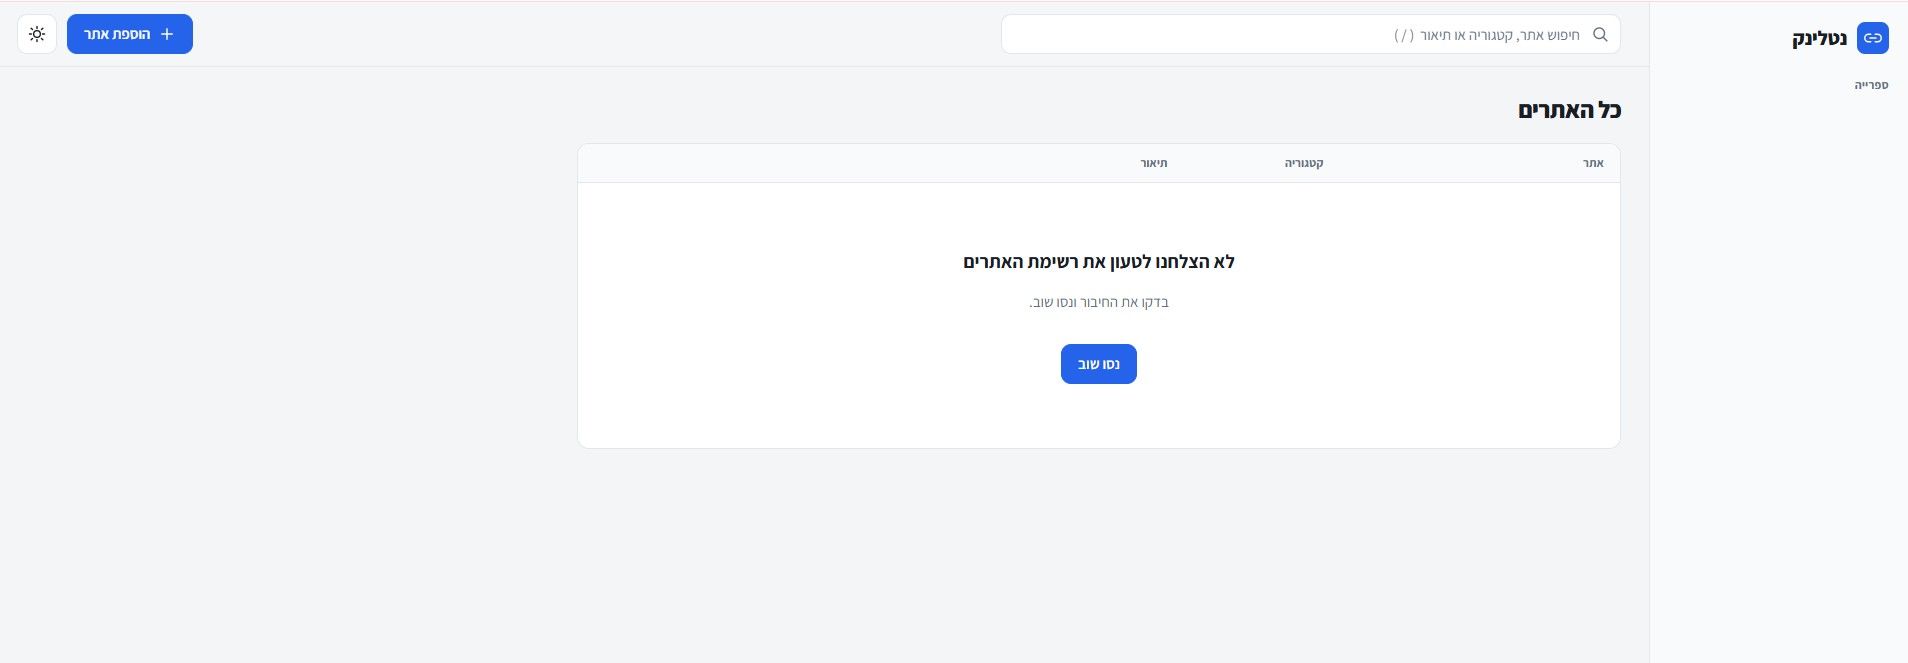Click the נסו שוב retry button
Image resolution: width=1908 pixels, height=663 pixels.
click(1098, 364)
